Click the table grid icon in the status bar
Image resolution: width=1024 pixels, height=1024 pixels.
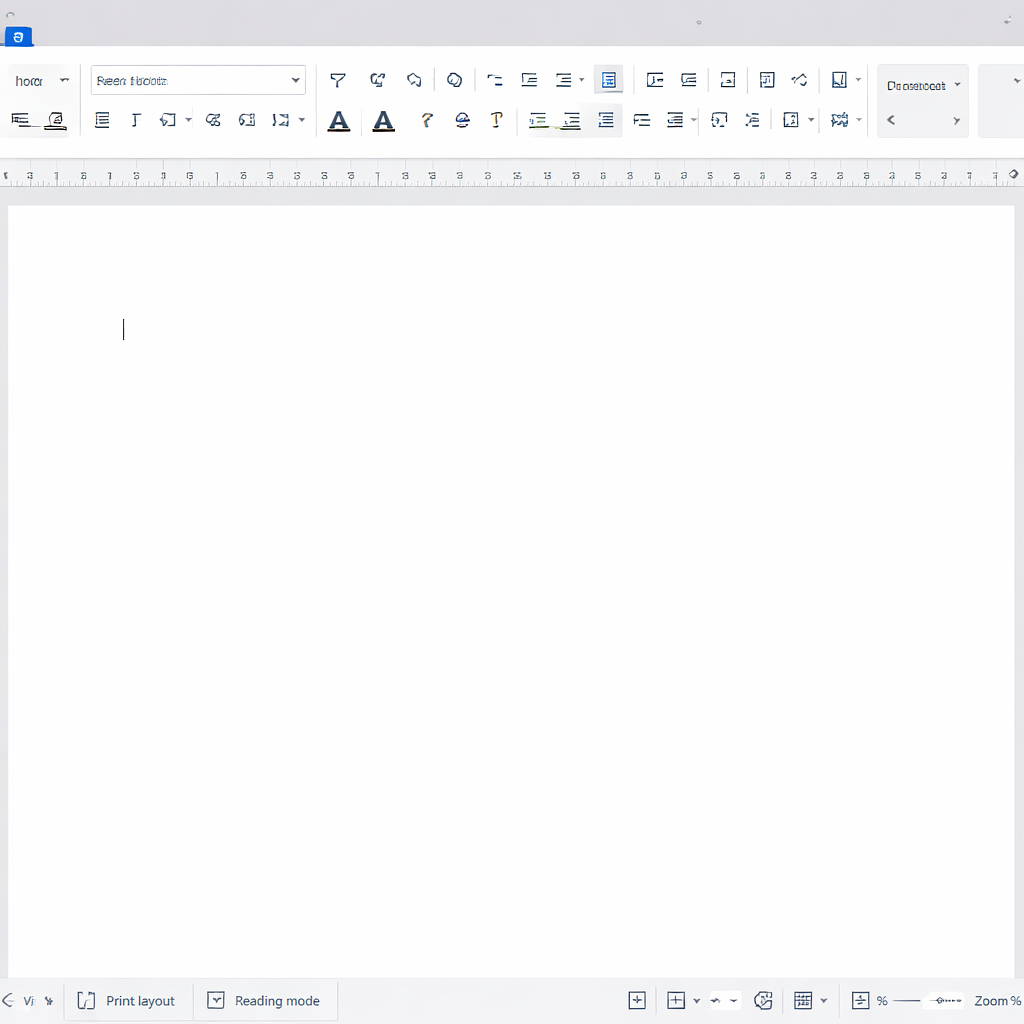click(802, 1000)
